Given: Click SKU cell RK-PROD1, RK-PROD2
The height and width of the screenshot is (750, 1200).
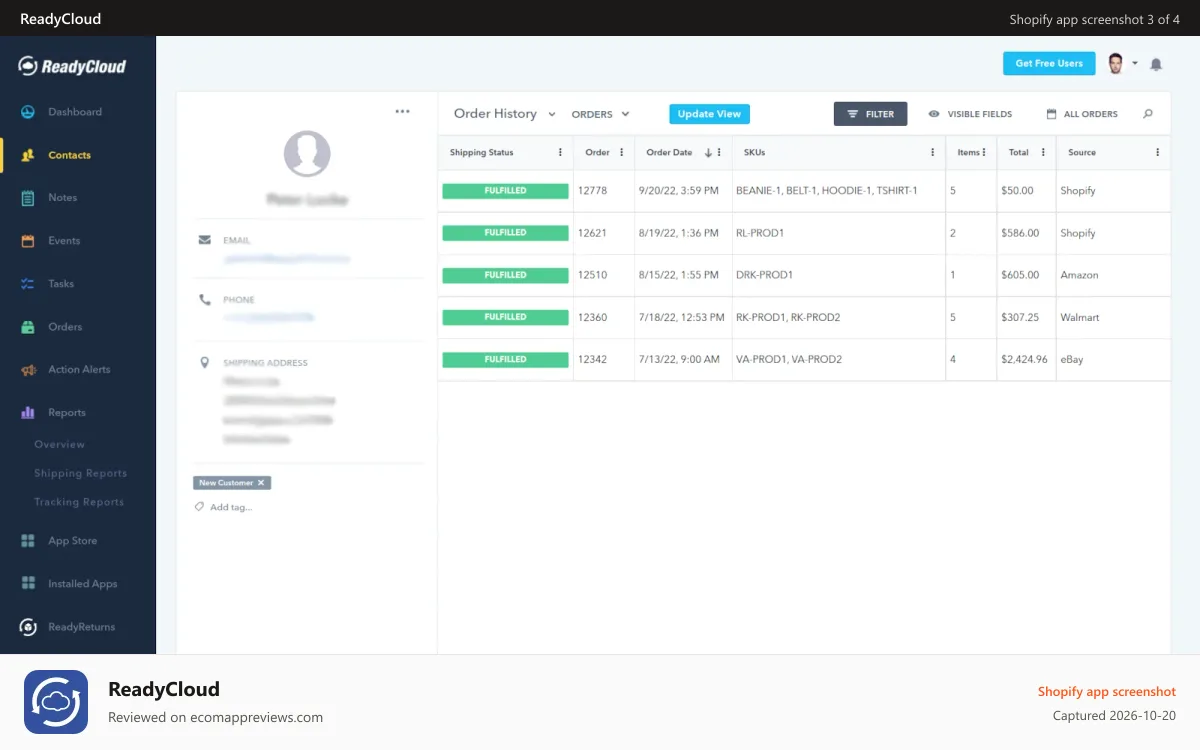Looking at the screenshot, I should (x=788, y=317).
